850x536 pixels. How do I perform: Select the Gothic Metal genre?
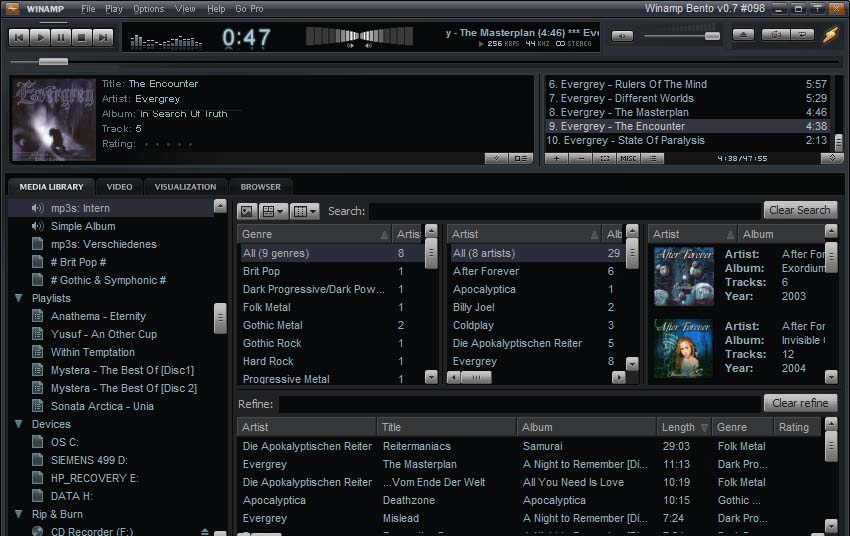[x=272, y=325]
